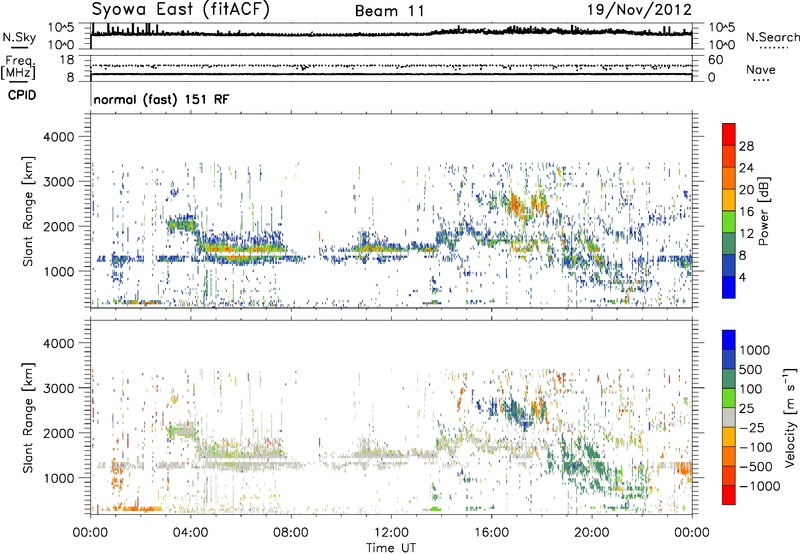Click the 'Nave' legend label
The height and width of the screenshot is (554, 800).
click(x=761, y=69)
